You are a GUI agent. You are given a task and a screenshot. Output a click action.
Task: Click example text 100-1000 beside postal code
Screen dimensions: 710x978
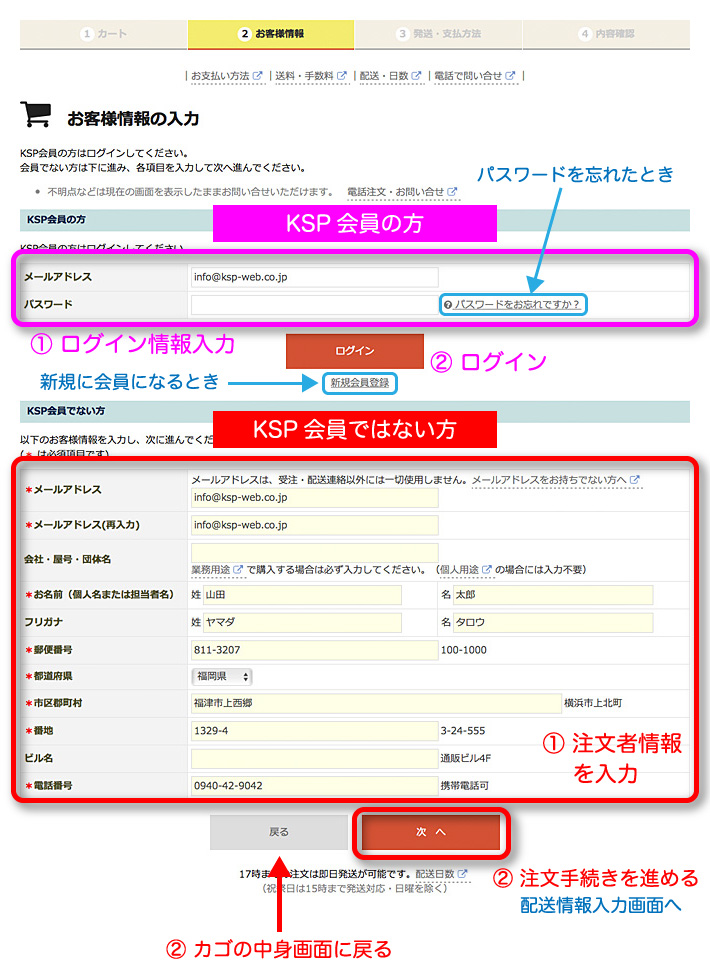[464, 650]
